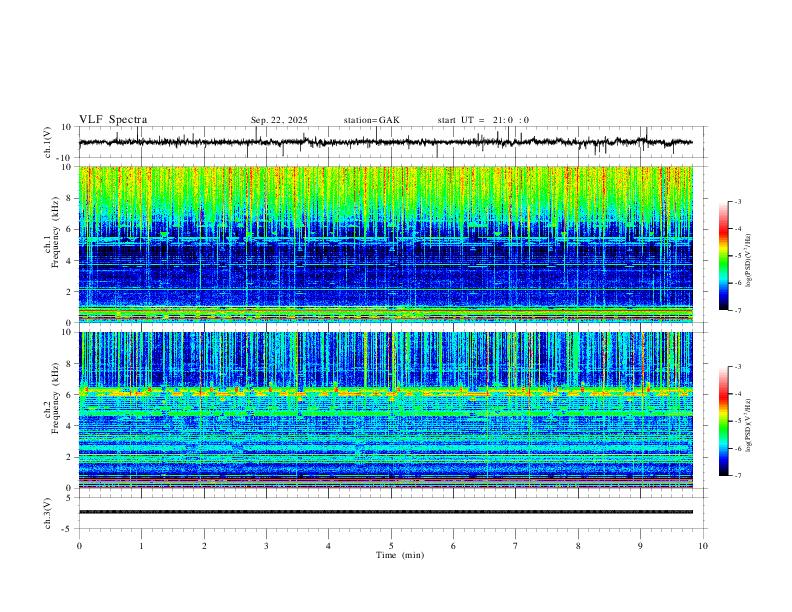Click the "4" kHz tick on ch.2 spectrogram
The width and height of the screenshot is (792, 612).
[x=70, y=426]
